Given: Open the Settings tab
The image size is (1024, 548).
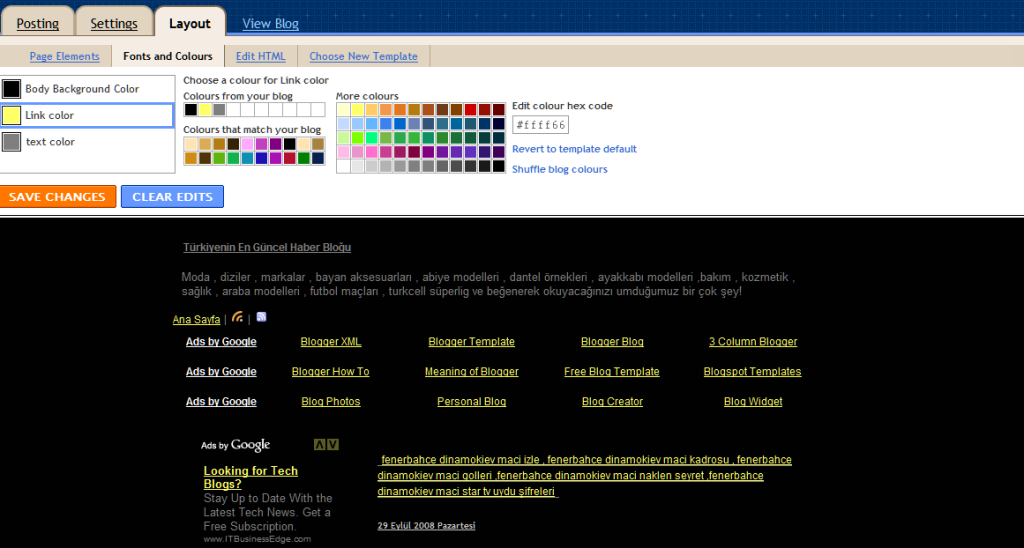Looking at the screenshot, I should [114, 24].
